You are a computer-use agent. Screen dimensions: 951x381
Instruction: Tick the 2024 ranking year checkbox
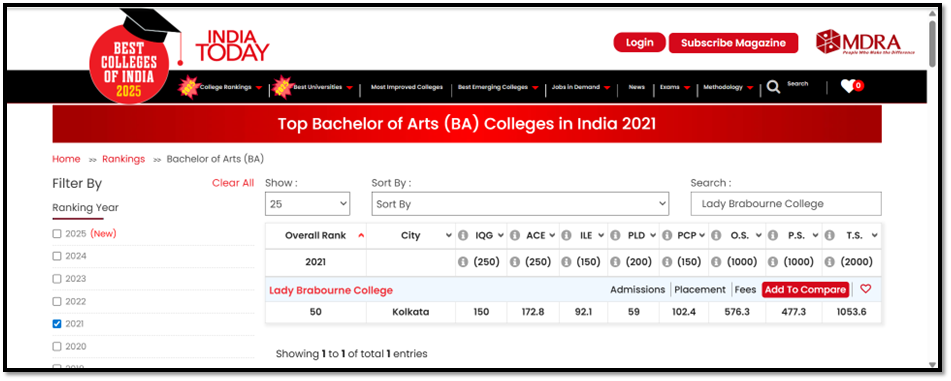(x=57, y=256)
